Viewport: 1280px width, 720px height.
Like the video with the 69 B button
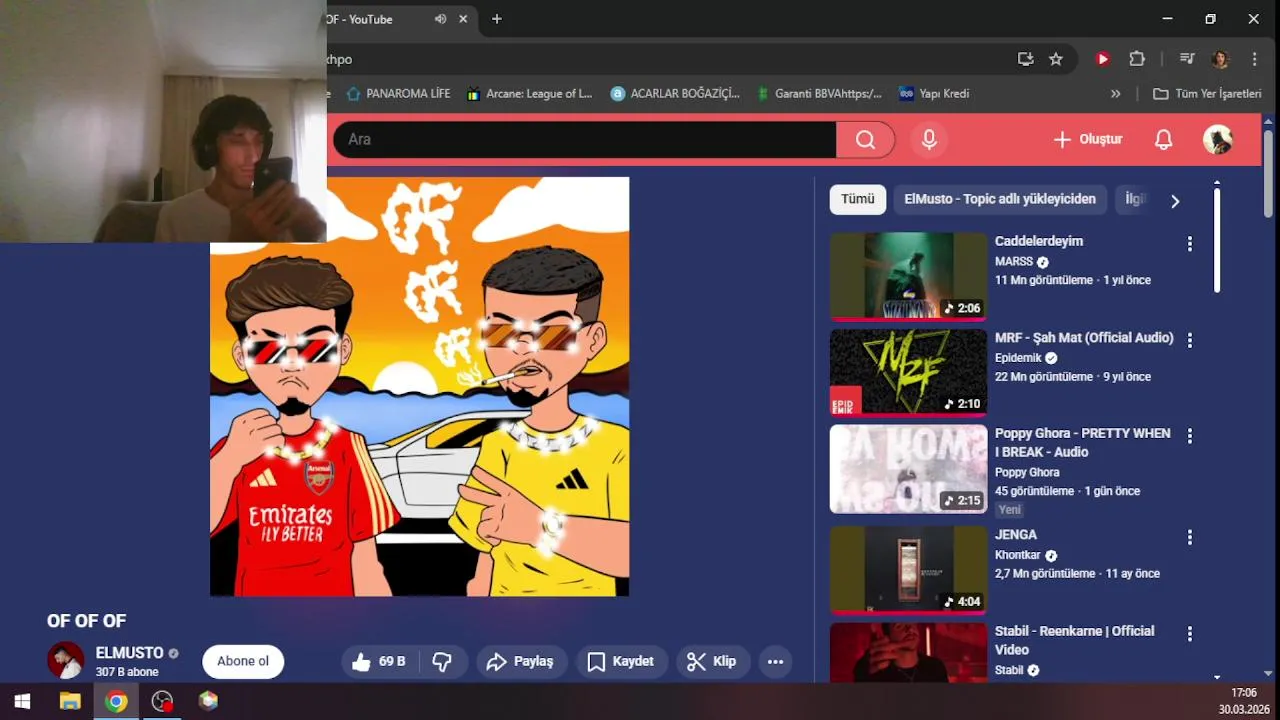click(x=378, y=661)
